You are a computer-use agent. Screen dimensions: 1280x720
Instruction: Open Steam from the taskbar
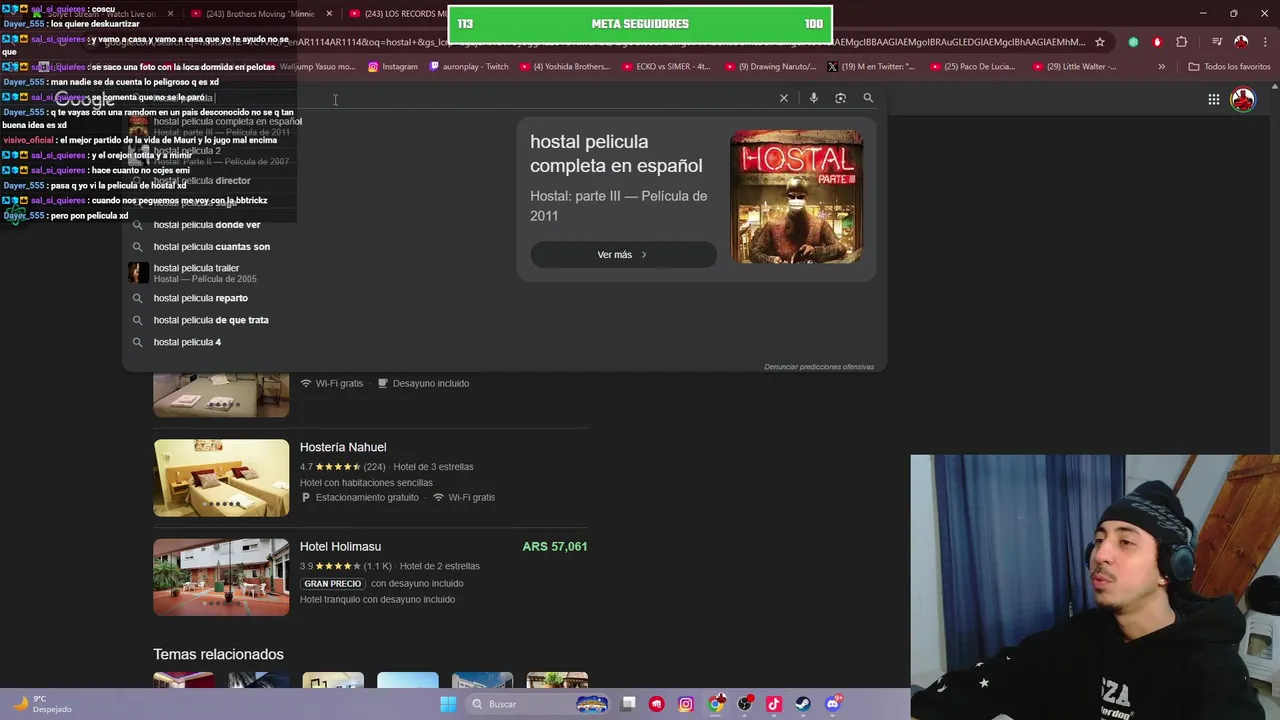coord(803,704)
